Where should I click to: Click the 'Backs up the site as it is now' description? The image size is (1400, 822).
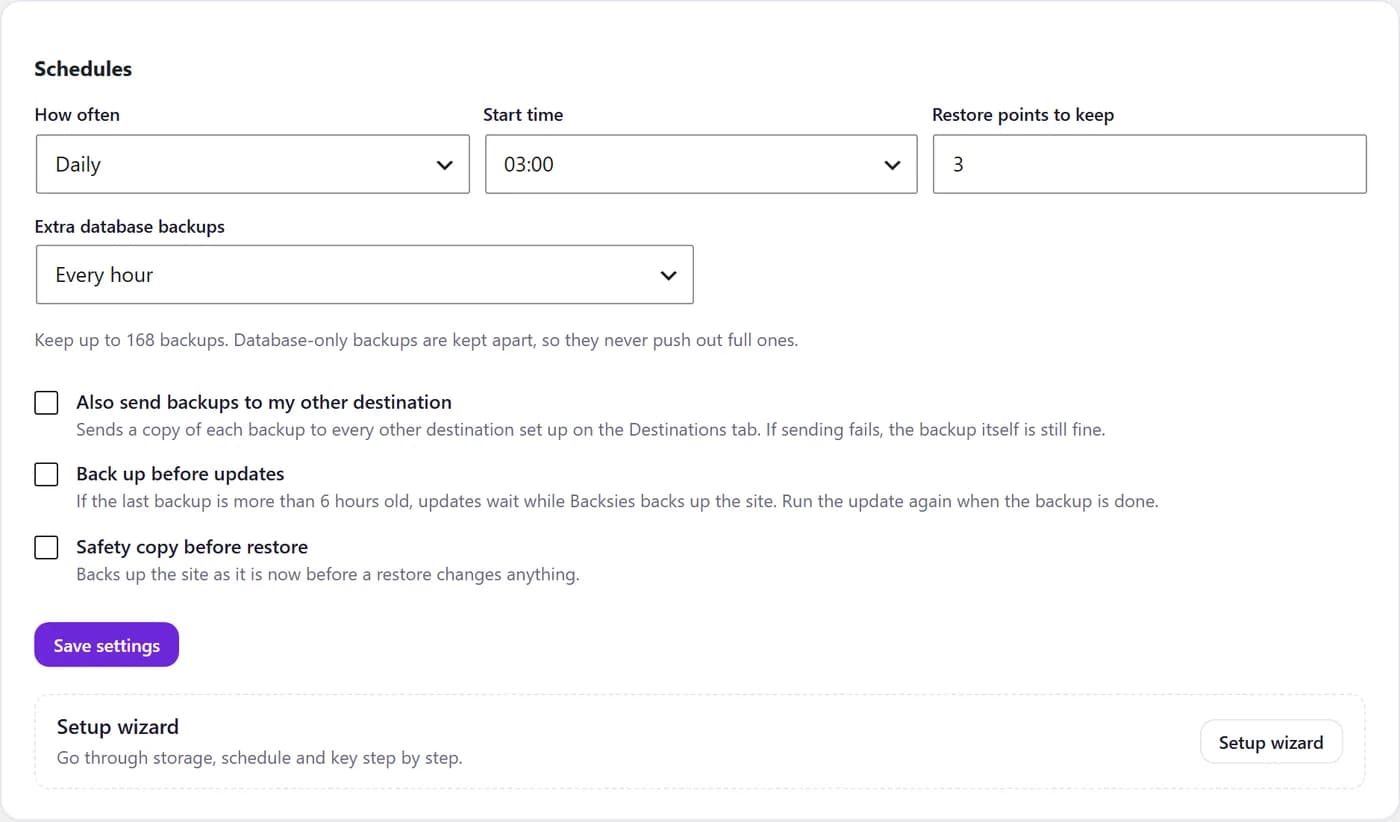point(328,575)
